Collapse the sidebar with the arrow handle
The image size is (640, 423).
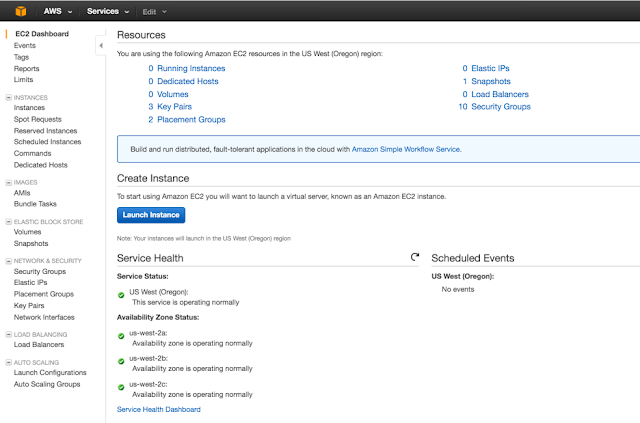point(101,46)
